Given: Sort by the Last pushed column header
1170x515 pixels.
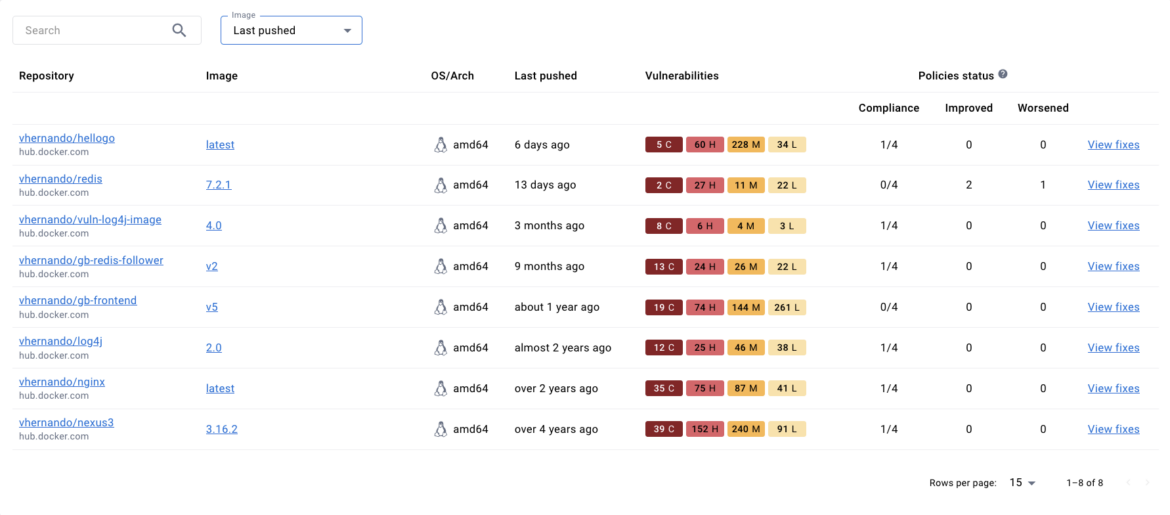Looking at the screenshot, I should click(x=545, y=76).
